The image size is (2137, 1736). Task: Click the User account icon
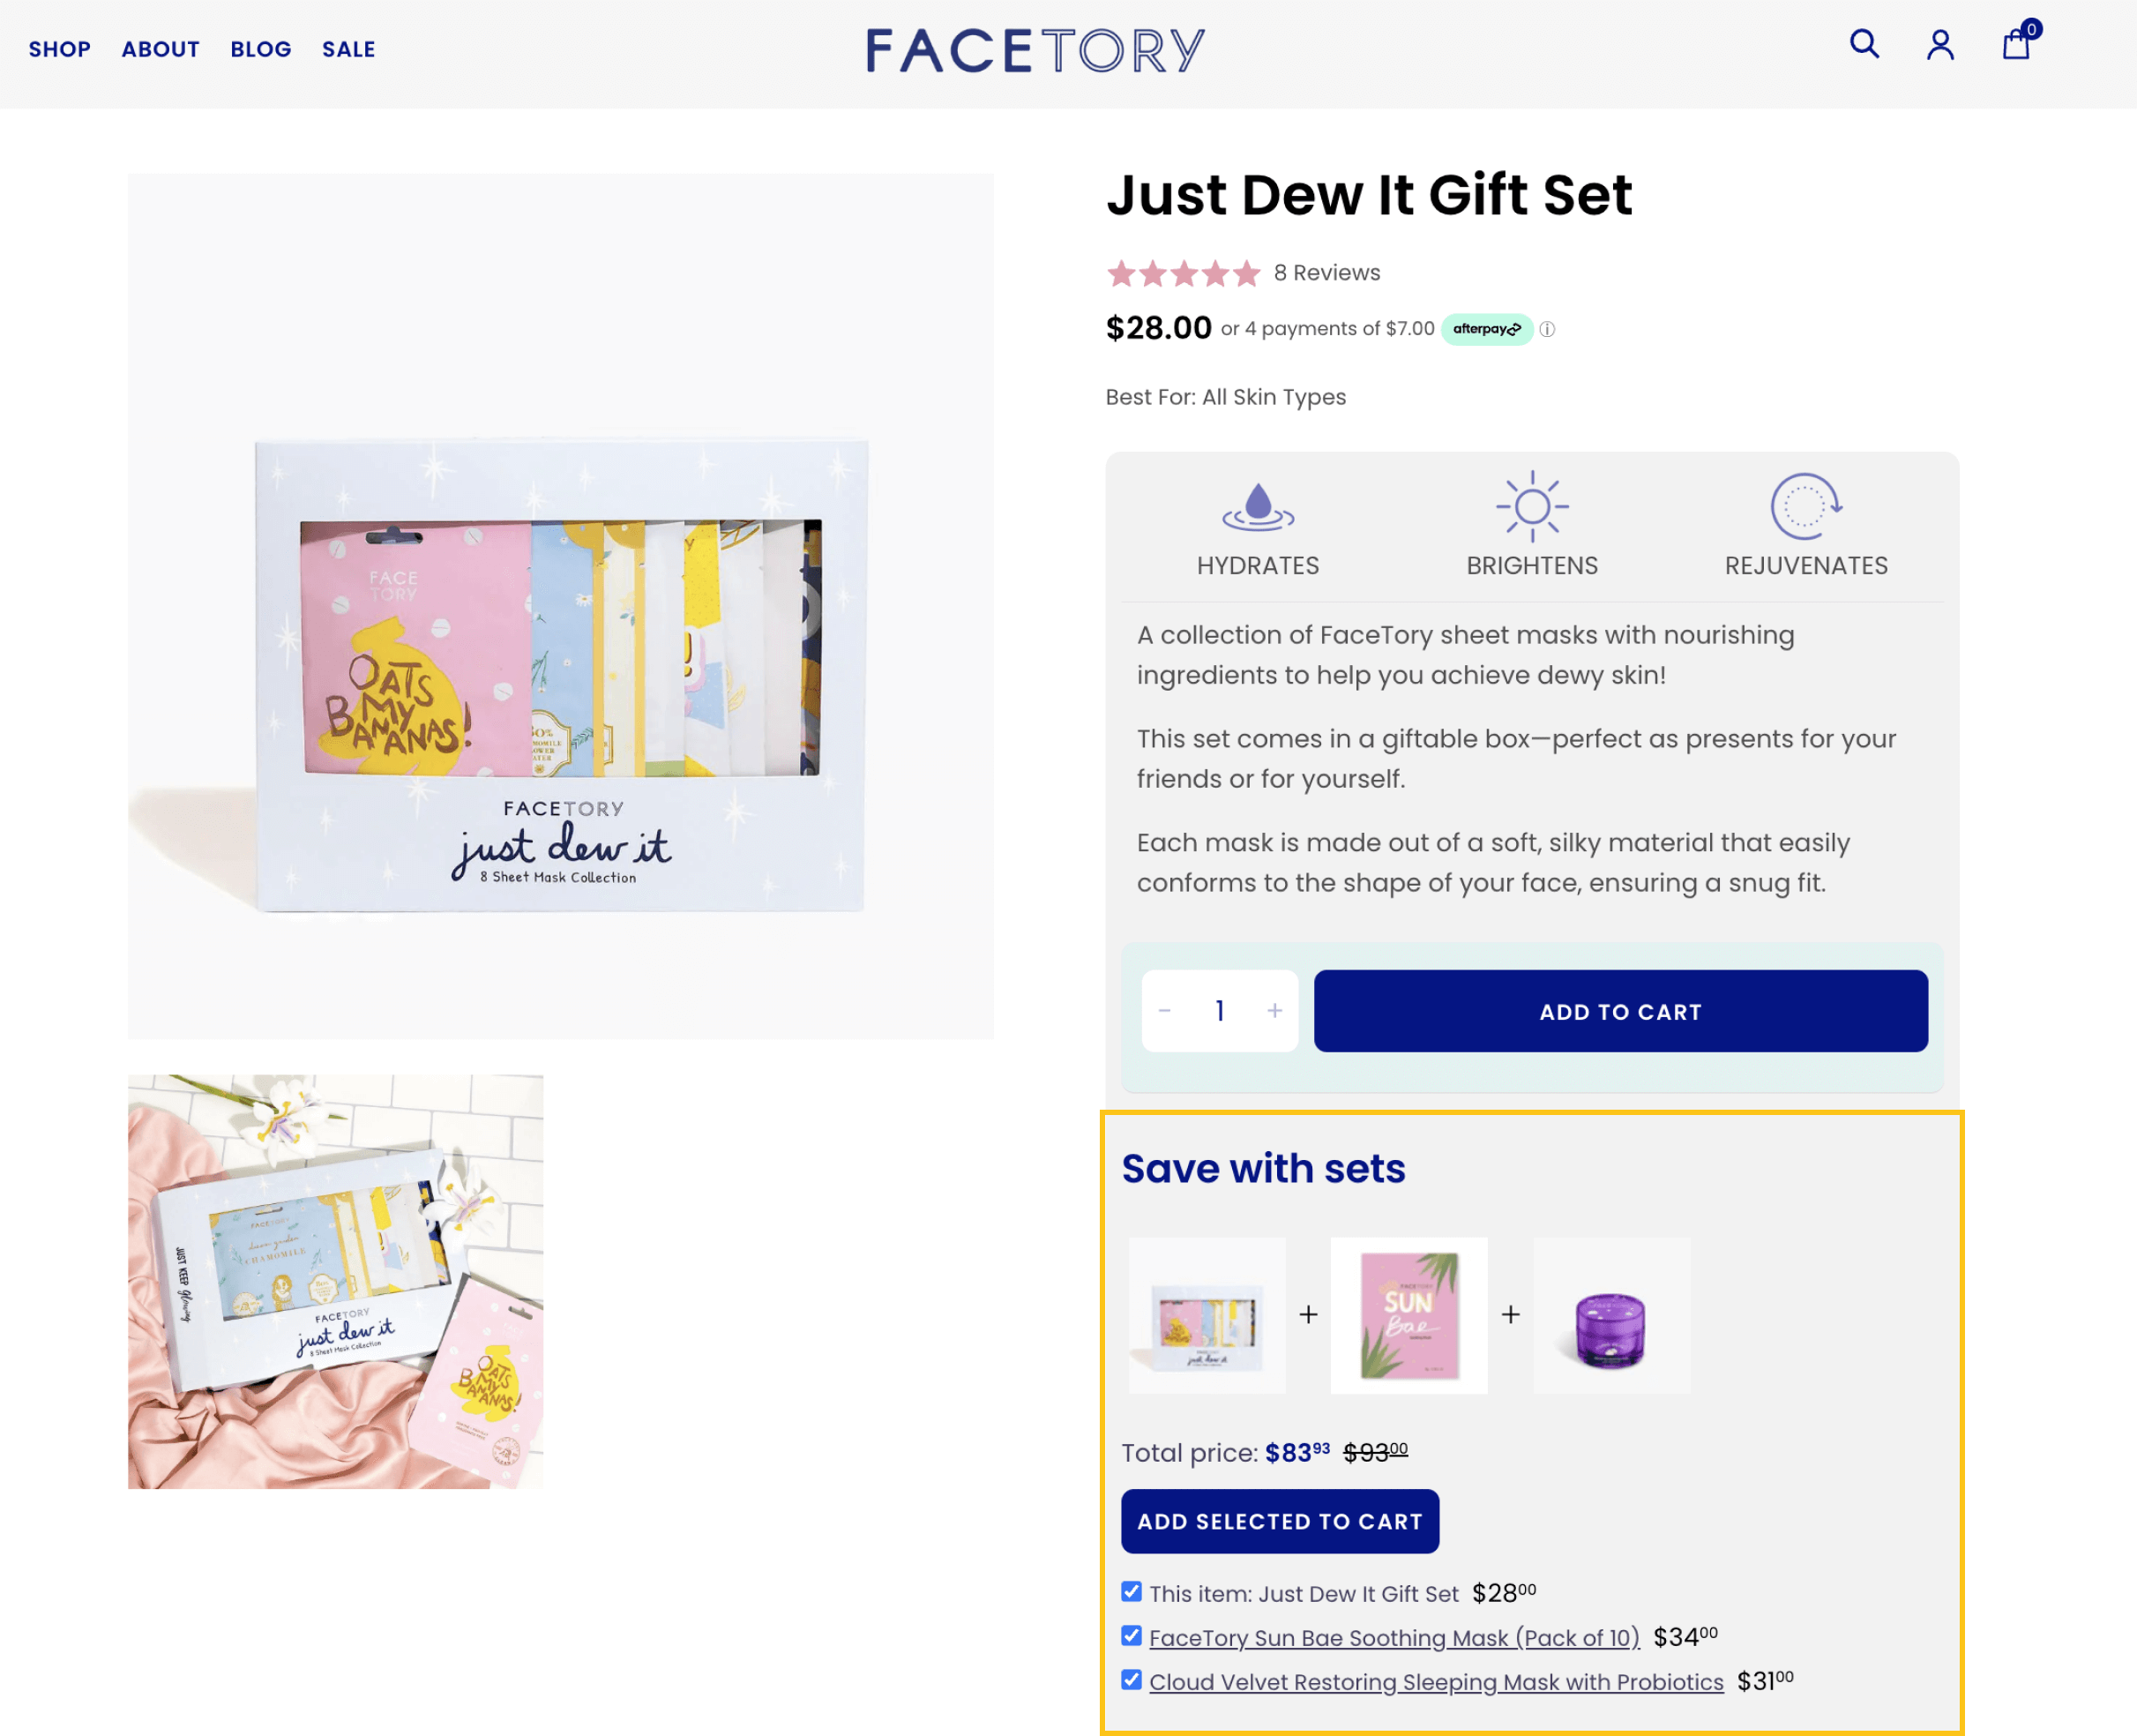point(1940,42)
